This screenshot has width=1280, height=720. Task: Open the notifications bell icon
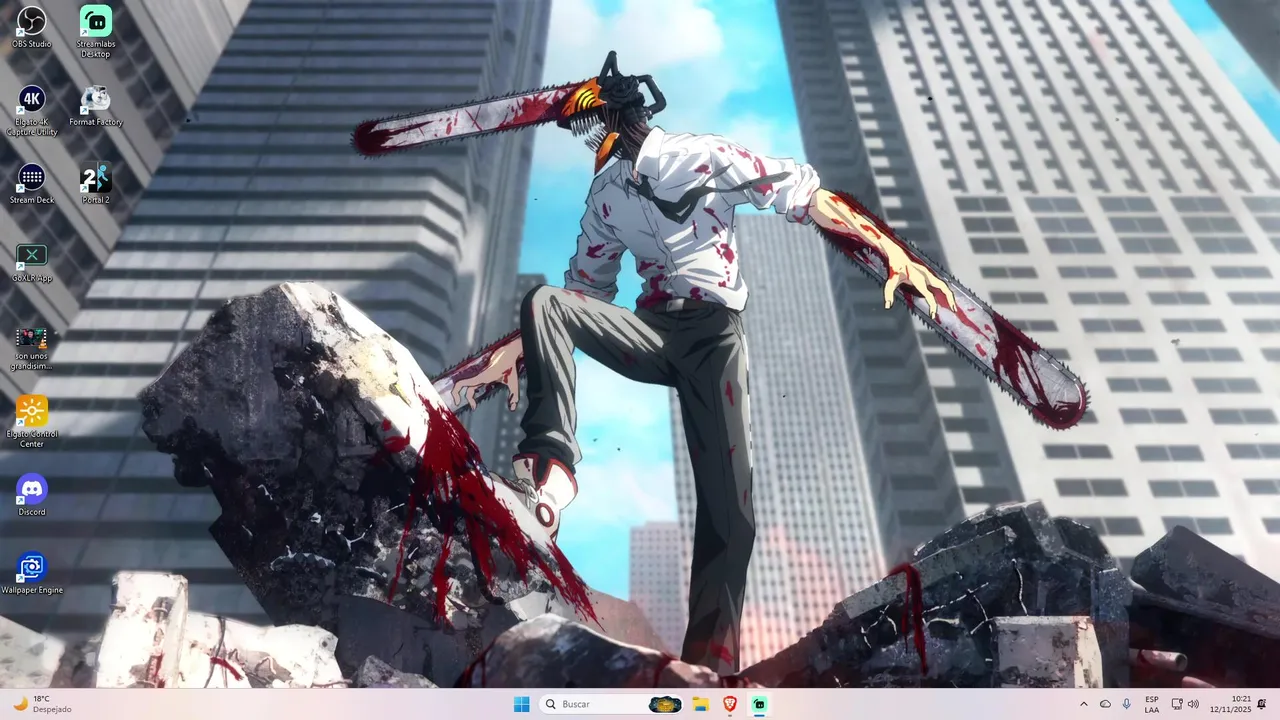(x=1262, y=704)
